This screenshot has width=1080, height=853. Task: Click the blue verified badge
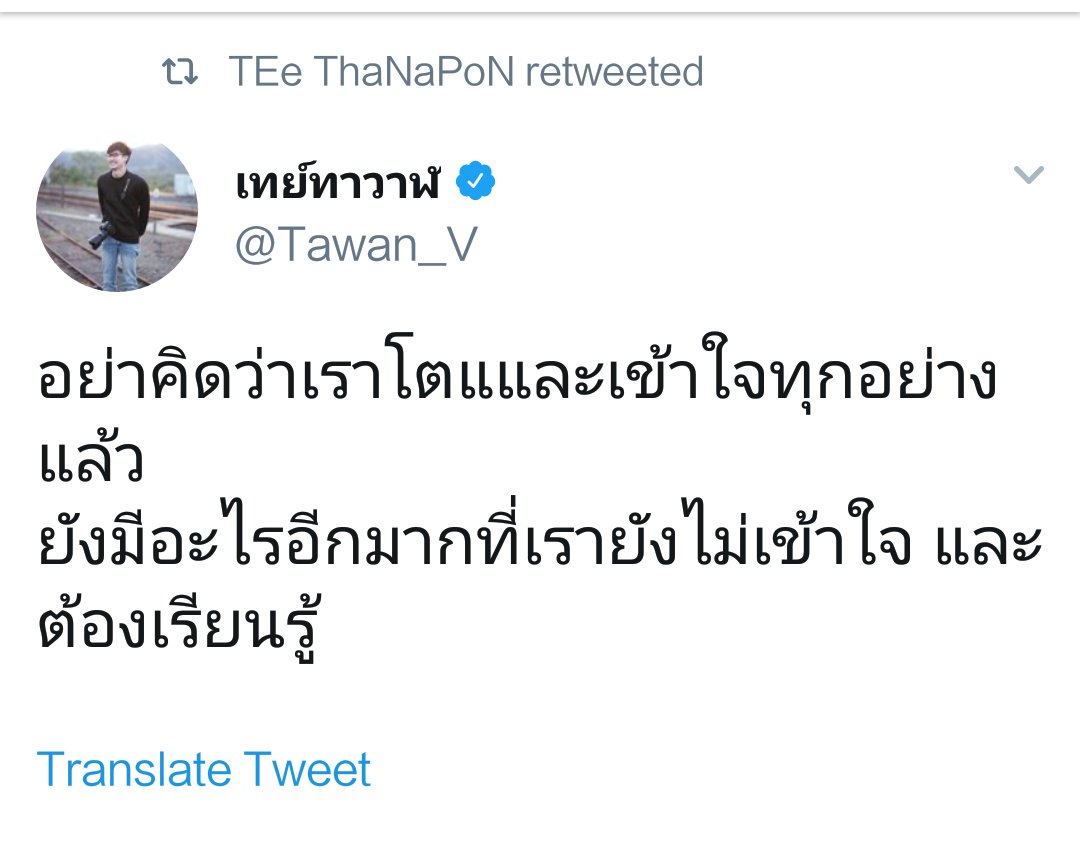click(x=475, y=181)
